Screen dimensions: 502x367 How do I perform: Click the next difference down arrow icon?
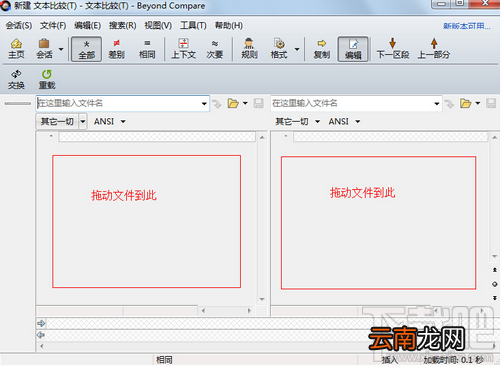[495, 298]
